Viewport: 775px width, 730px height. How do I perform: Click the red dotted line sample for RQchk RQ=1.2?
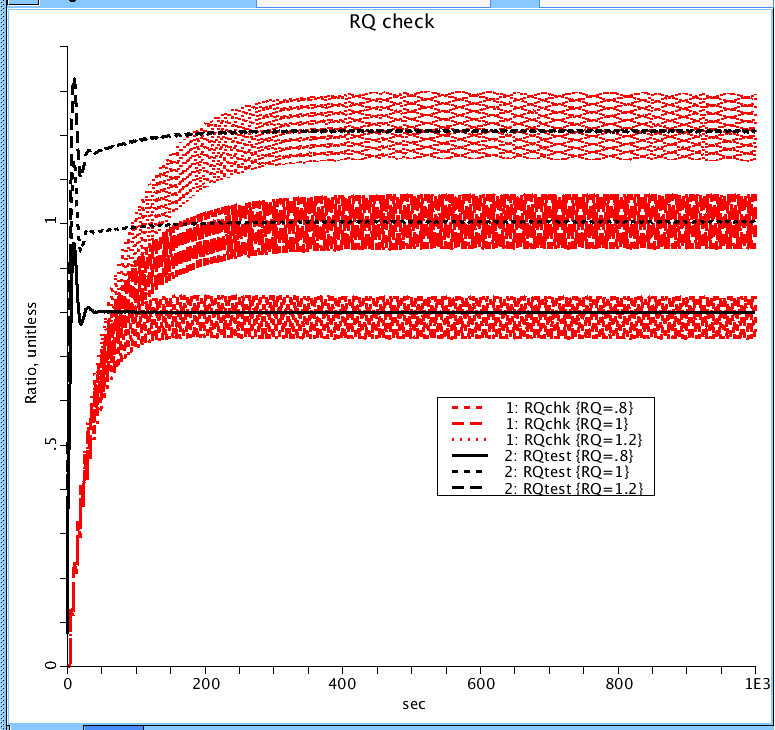(x=469, y=440)
